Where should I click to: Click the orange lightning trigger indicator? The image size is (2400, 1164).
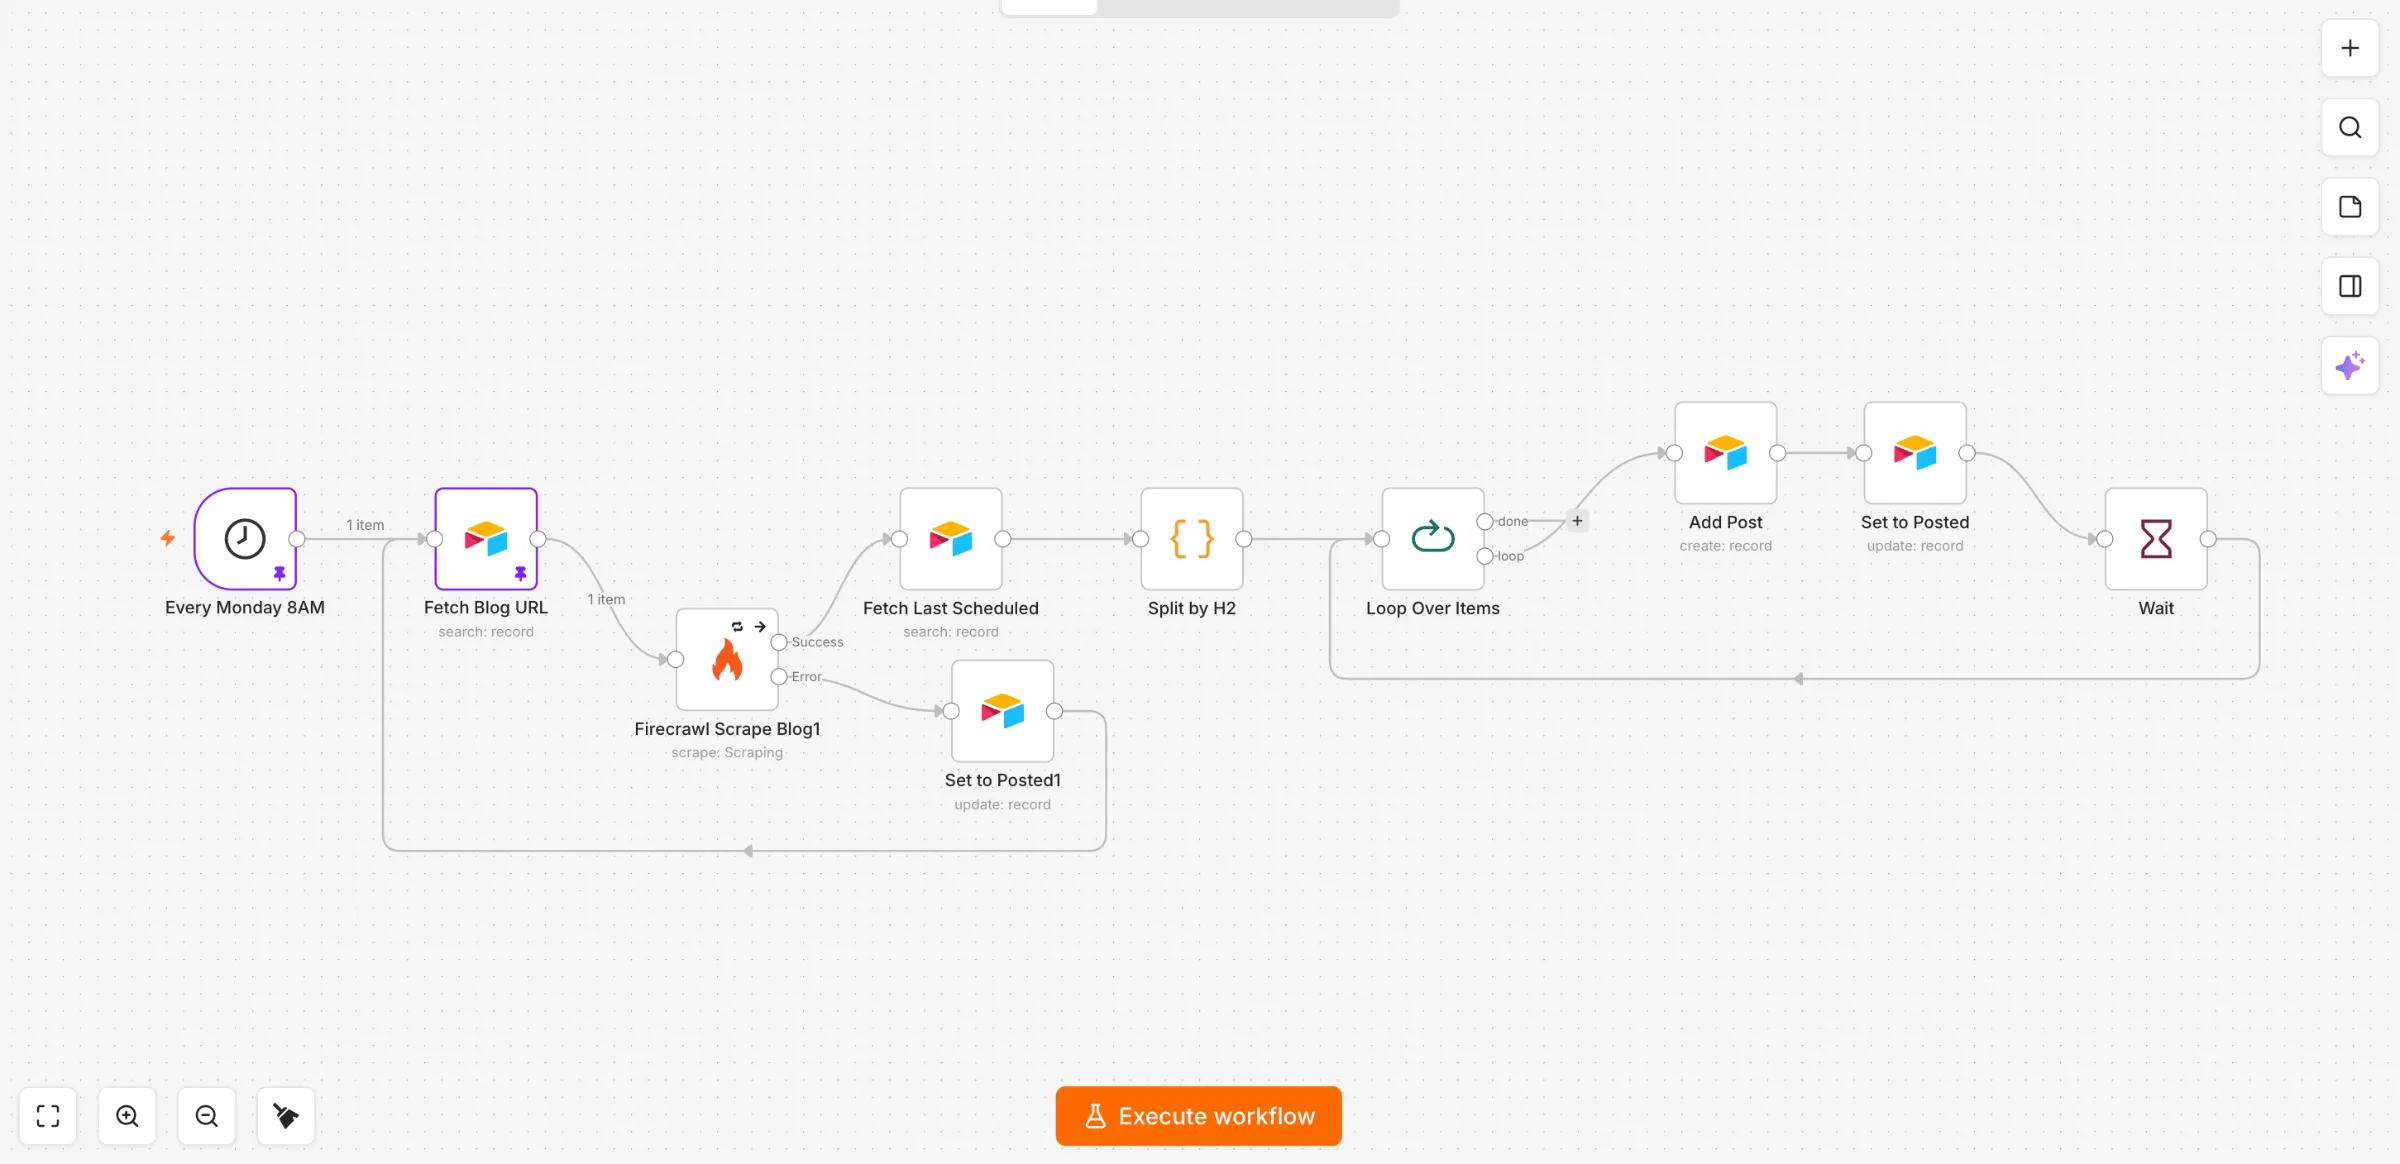pyautogui.click(x=168, y=538)
